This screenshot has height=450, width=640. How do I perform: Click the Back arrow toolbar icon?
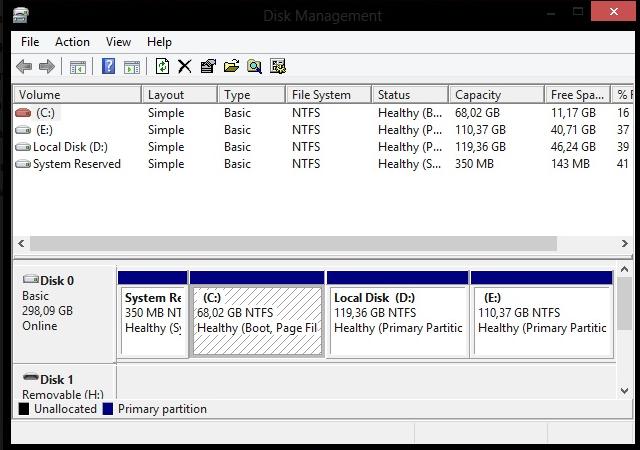point(24,66)
